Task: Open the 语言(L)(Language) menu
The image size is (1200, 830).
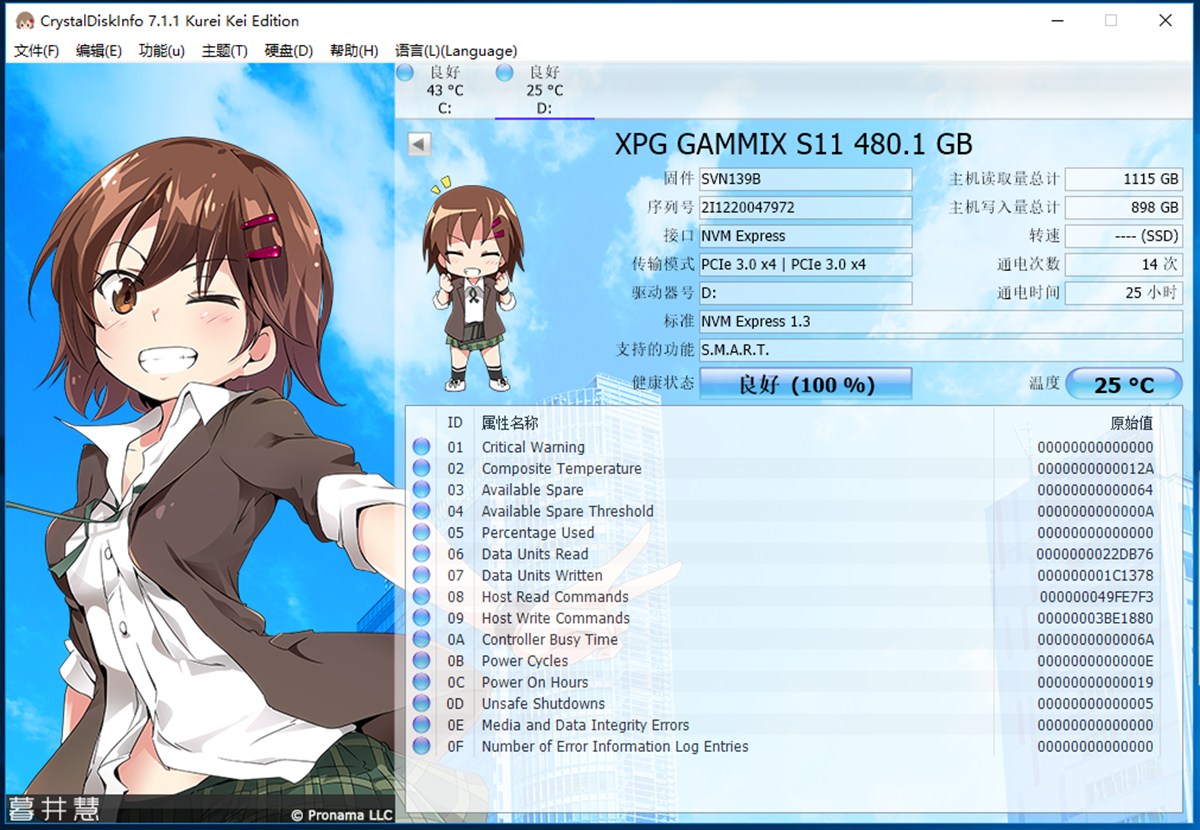Action: click(456, 51)
